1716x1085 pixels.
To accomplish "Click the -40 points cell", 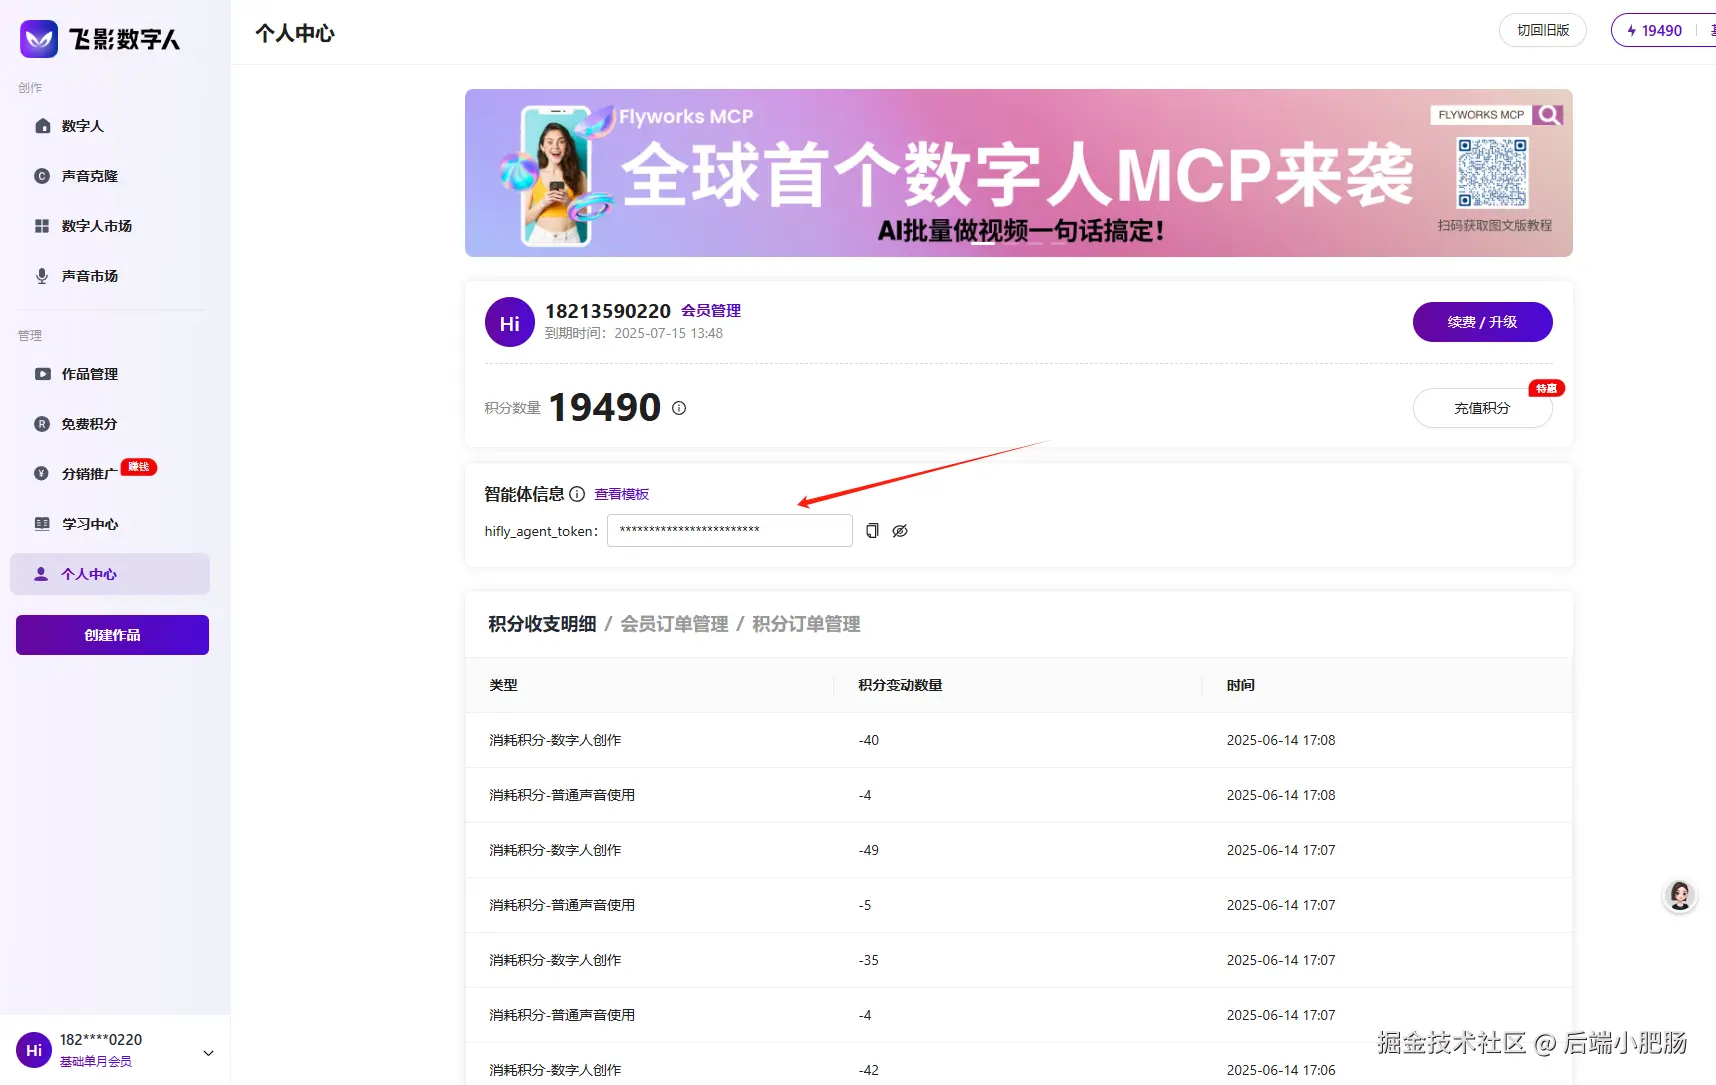I will point(869,740).
